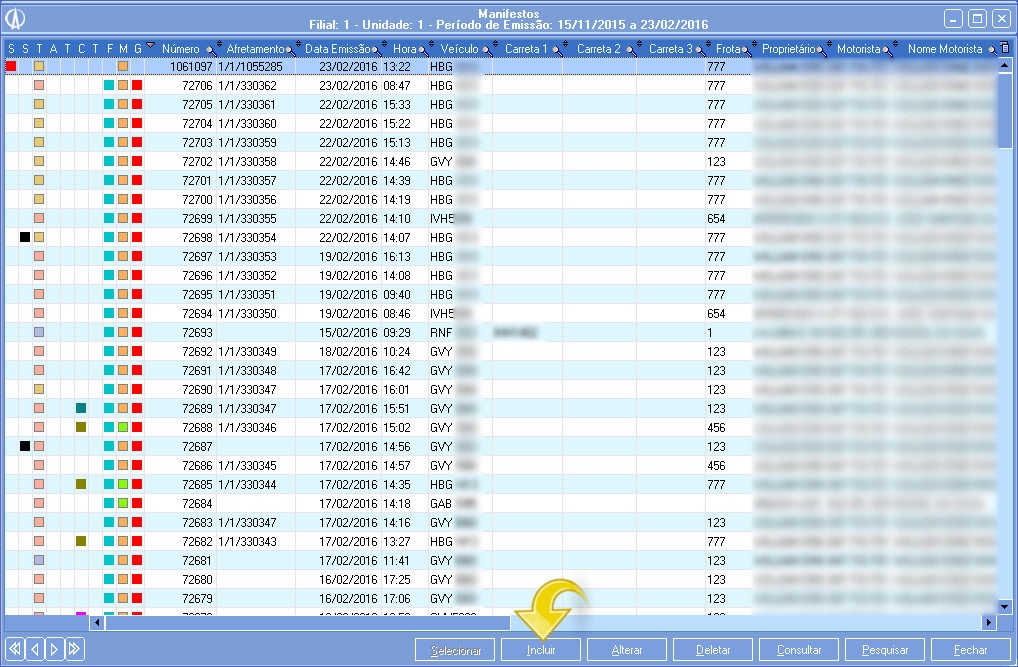Click the Frota column header
Viewport: 1018px width, 667px height.
coord(728,48)
